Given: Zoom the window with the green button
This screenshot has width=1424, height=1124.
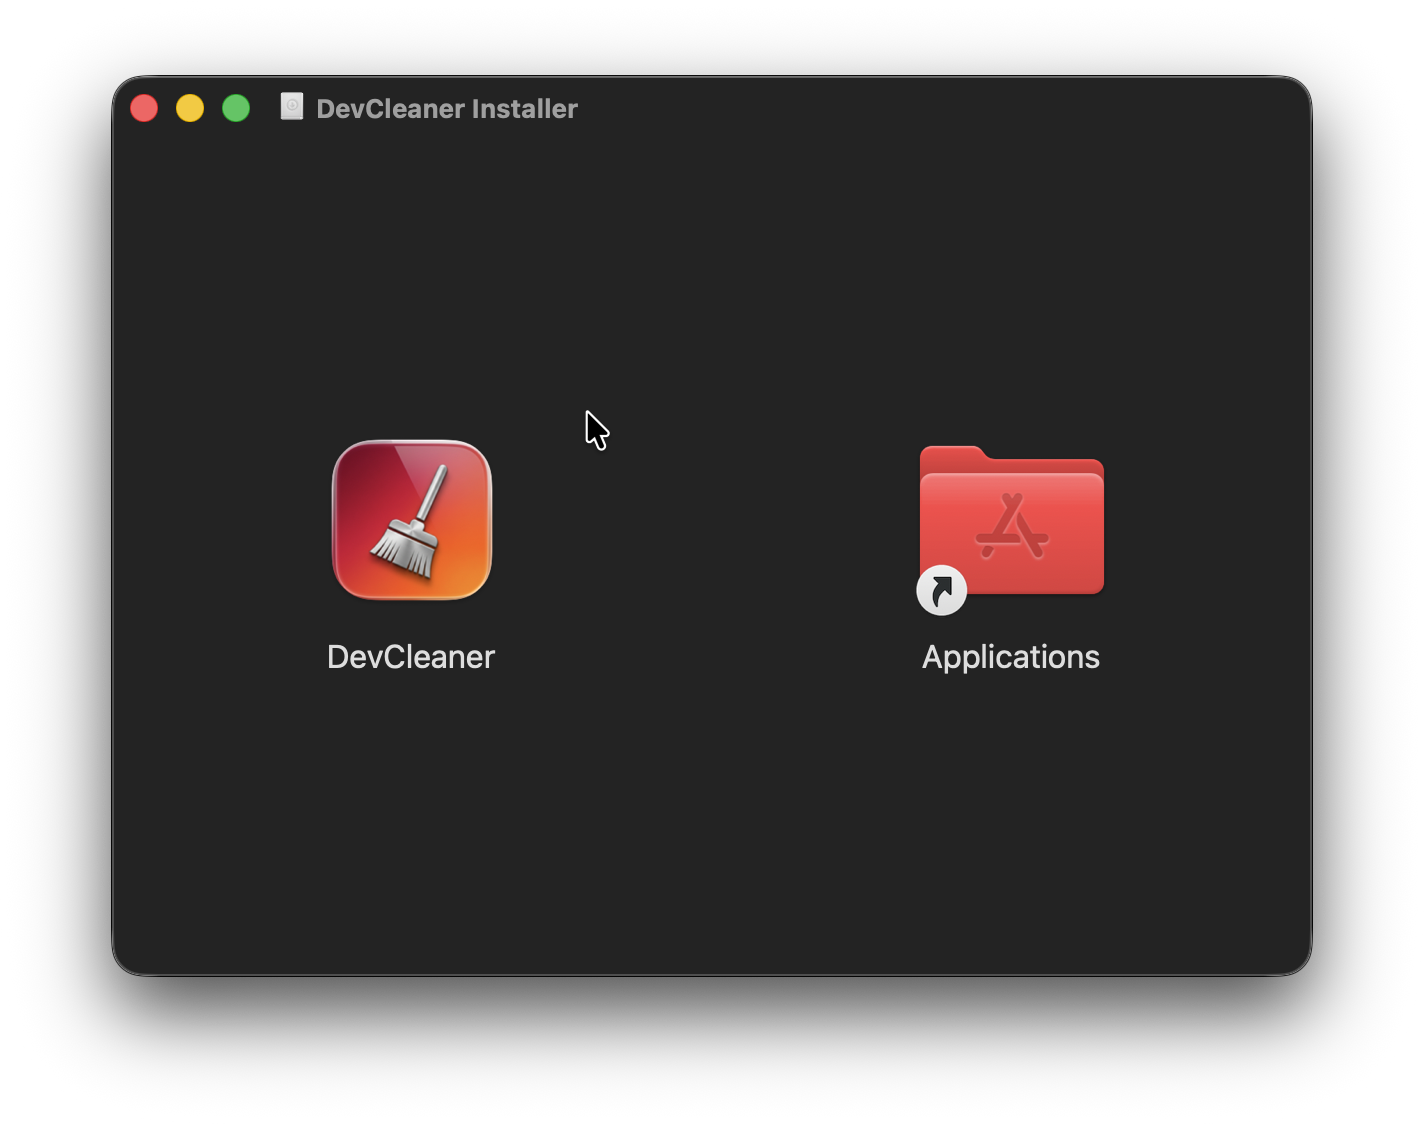Looking at the screenshot, I should (x=236, y=107).
